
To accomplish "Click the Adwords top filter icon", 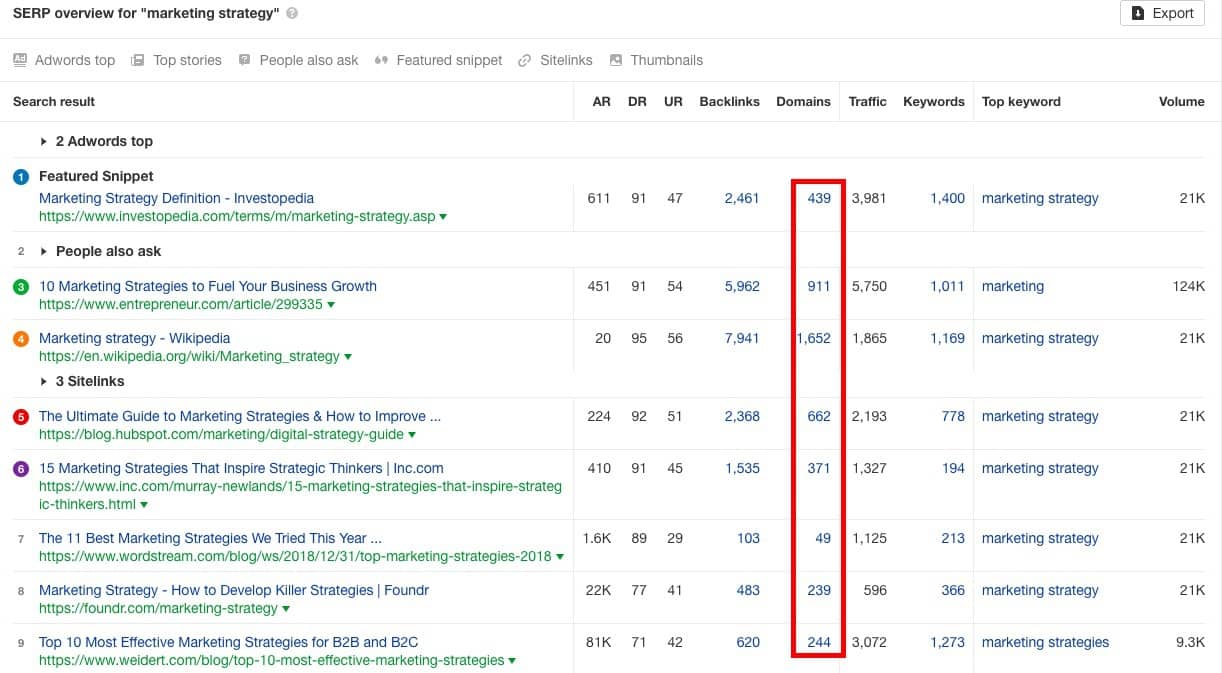I will pos(21,60).
